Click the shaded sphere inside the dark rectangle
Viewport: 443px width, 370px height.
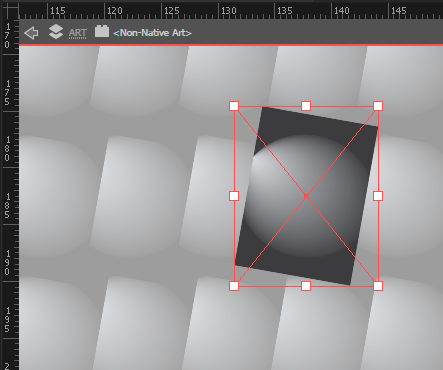307,196
